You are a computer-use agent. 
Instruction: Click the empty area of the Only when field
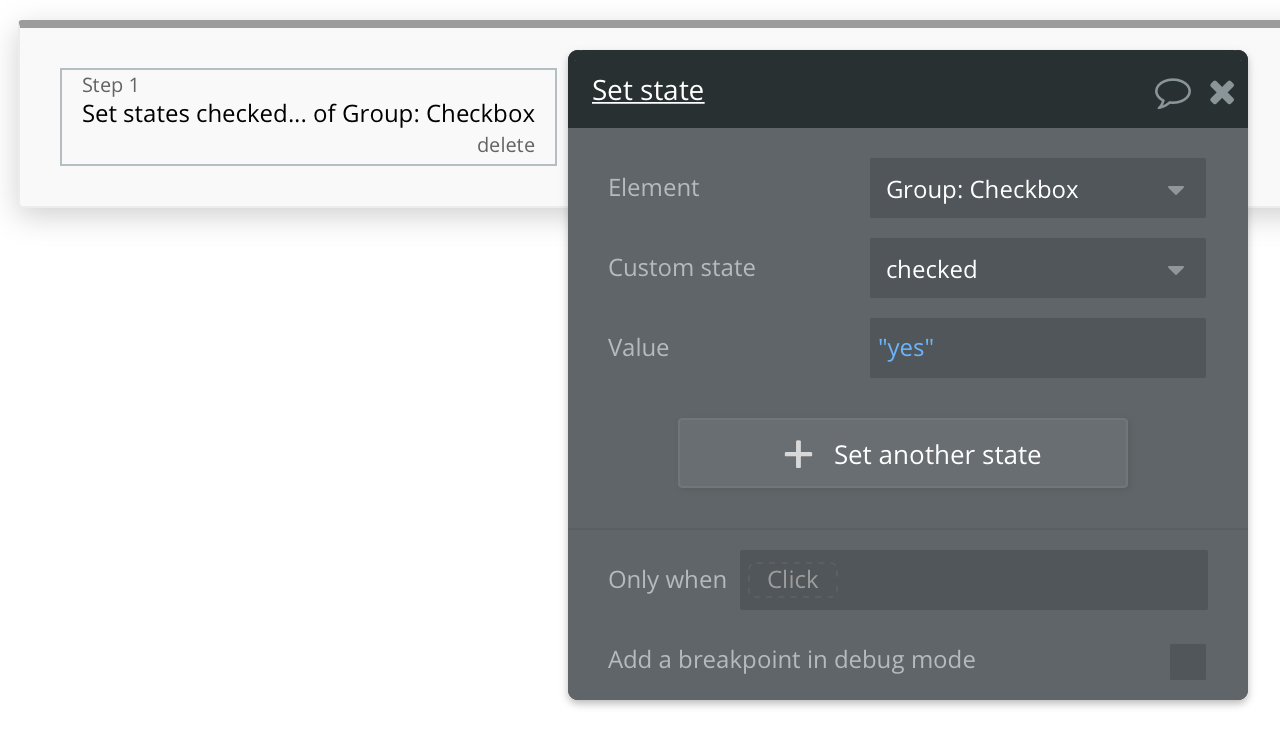click(x=1020, y=580)
